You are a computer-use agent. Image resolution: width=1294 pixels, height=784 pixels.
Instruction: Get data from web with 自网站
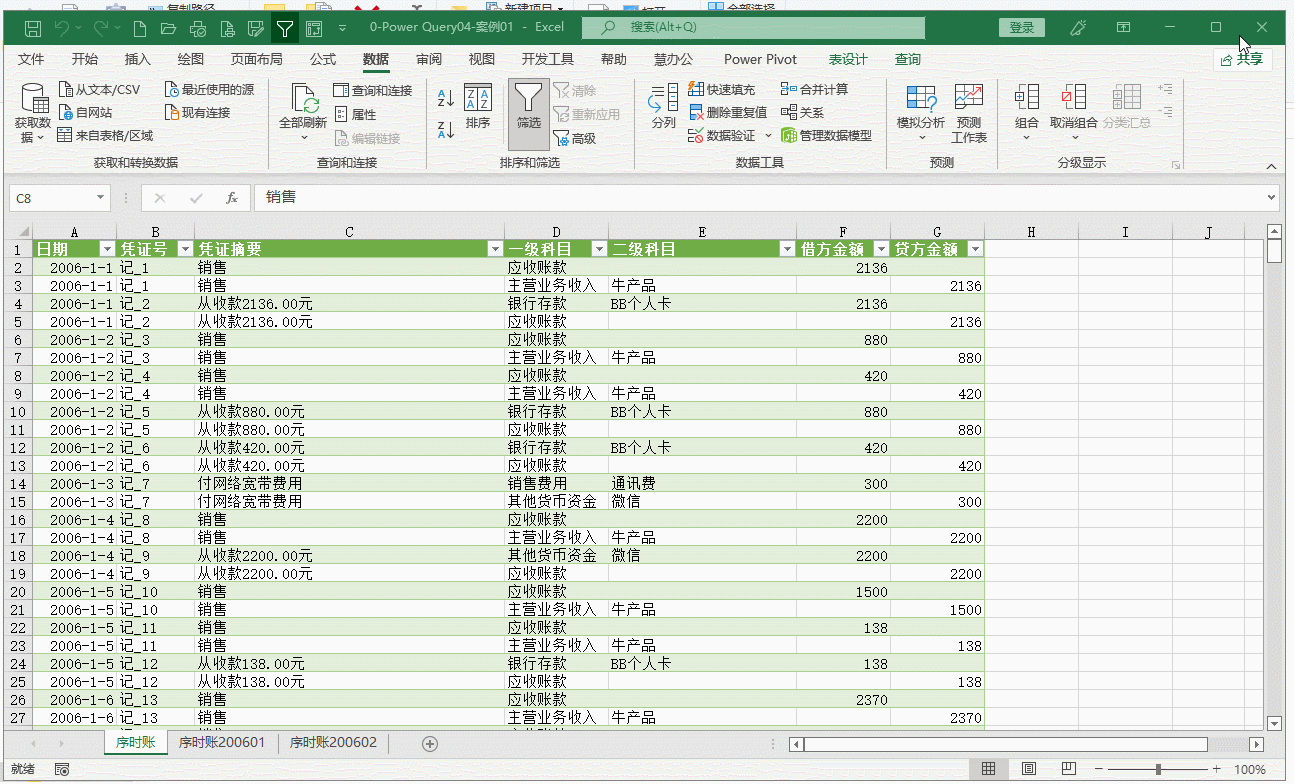click(x=85, y=113)
